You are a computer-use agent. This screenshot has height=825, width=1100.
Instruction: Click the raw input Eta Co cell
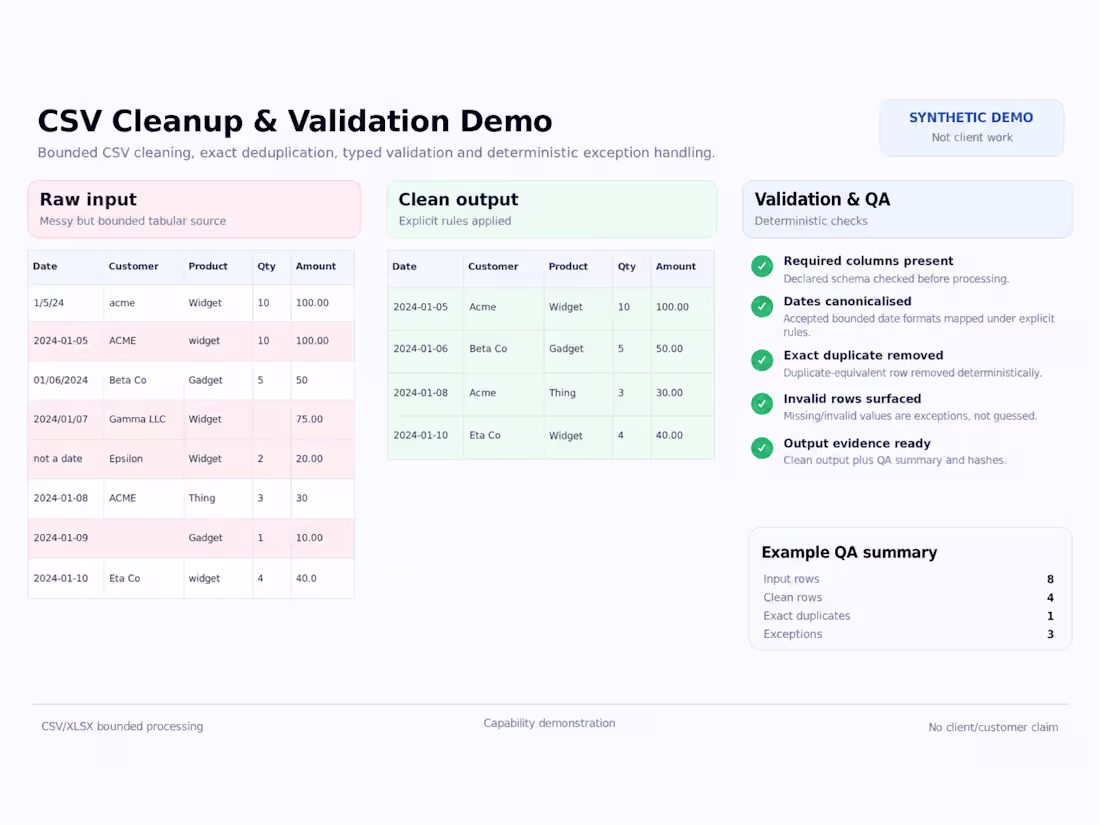coord(124,579)
